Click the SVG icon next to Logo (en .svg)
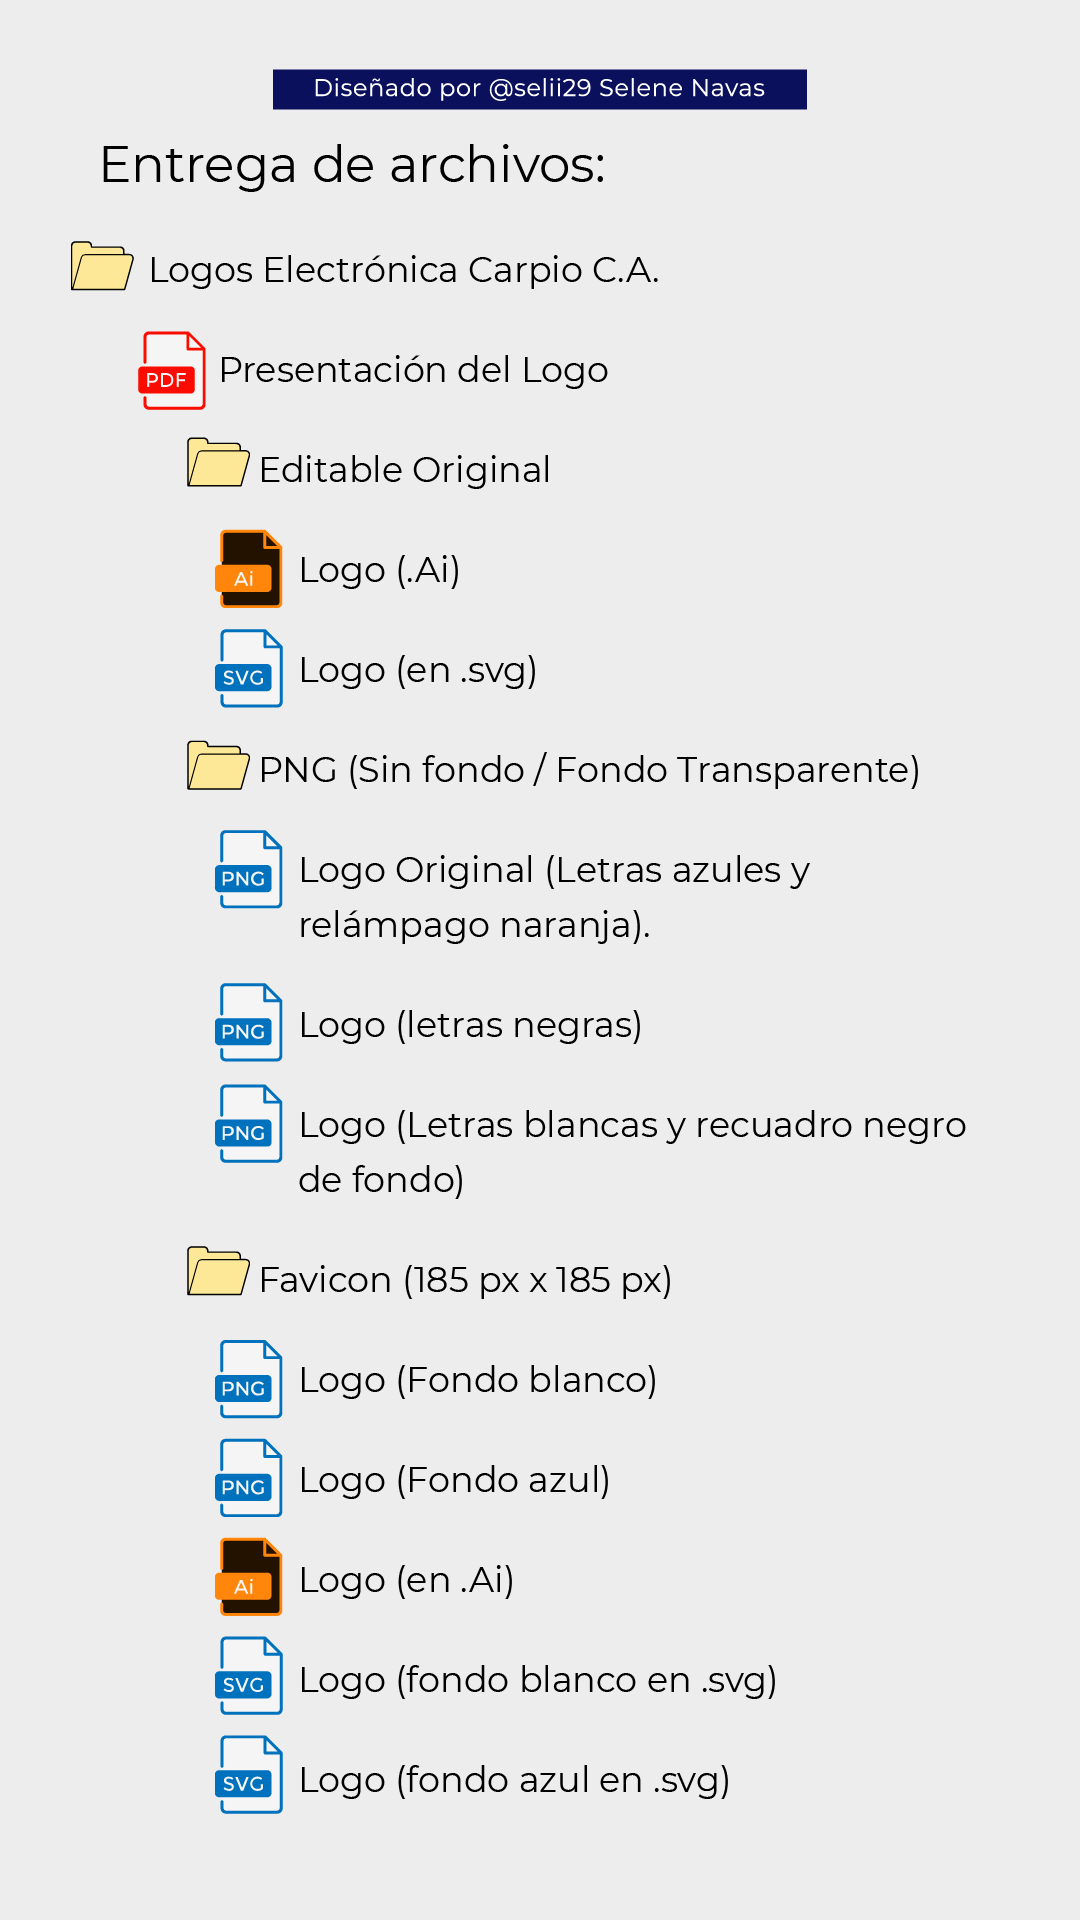Screen dimensions: 1080x1920 (x=249, y=668)
